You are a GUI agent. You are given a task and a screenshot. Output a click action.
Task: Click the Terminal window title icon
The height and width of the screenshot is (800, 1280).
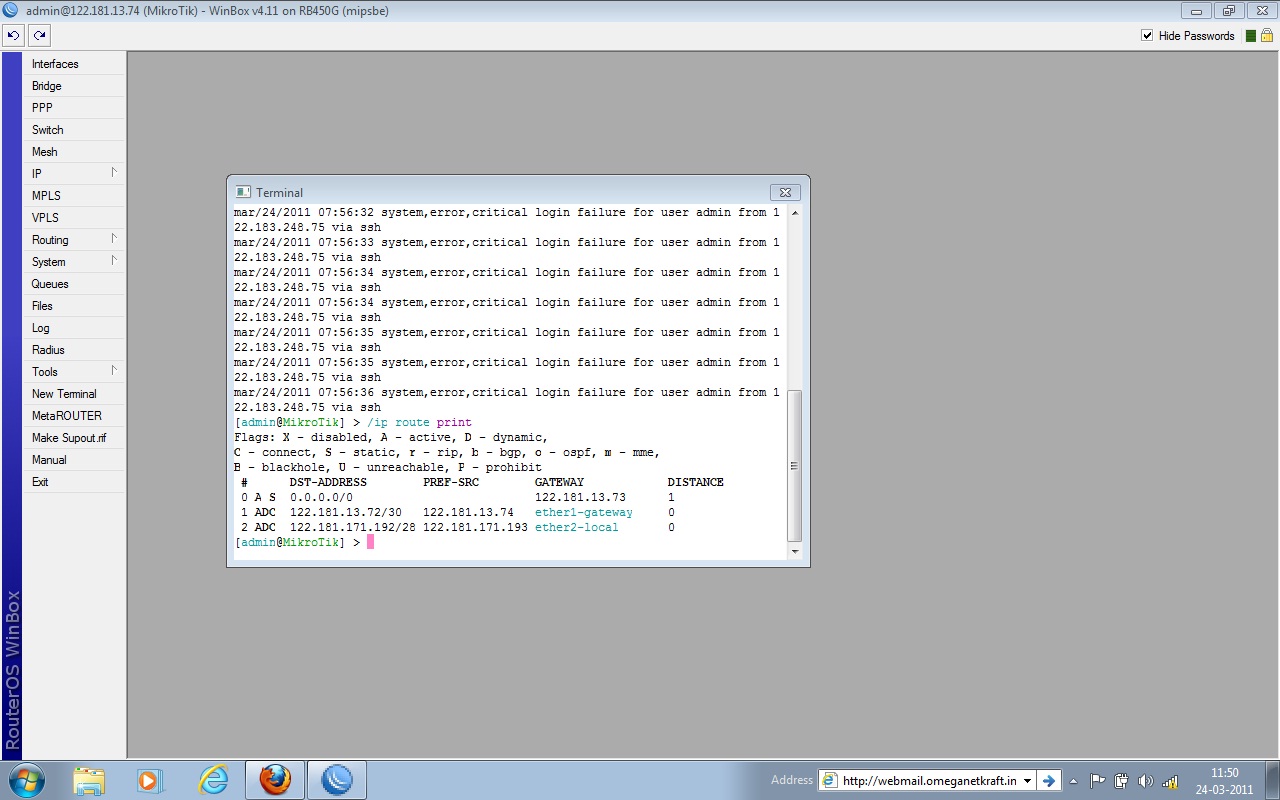[x=242, y=192]
